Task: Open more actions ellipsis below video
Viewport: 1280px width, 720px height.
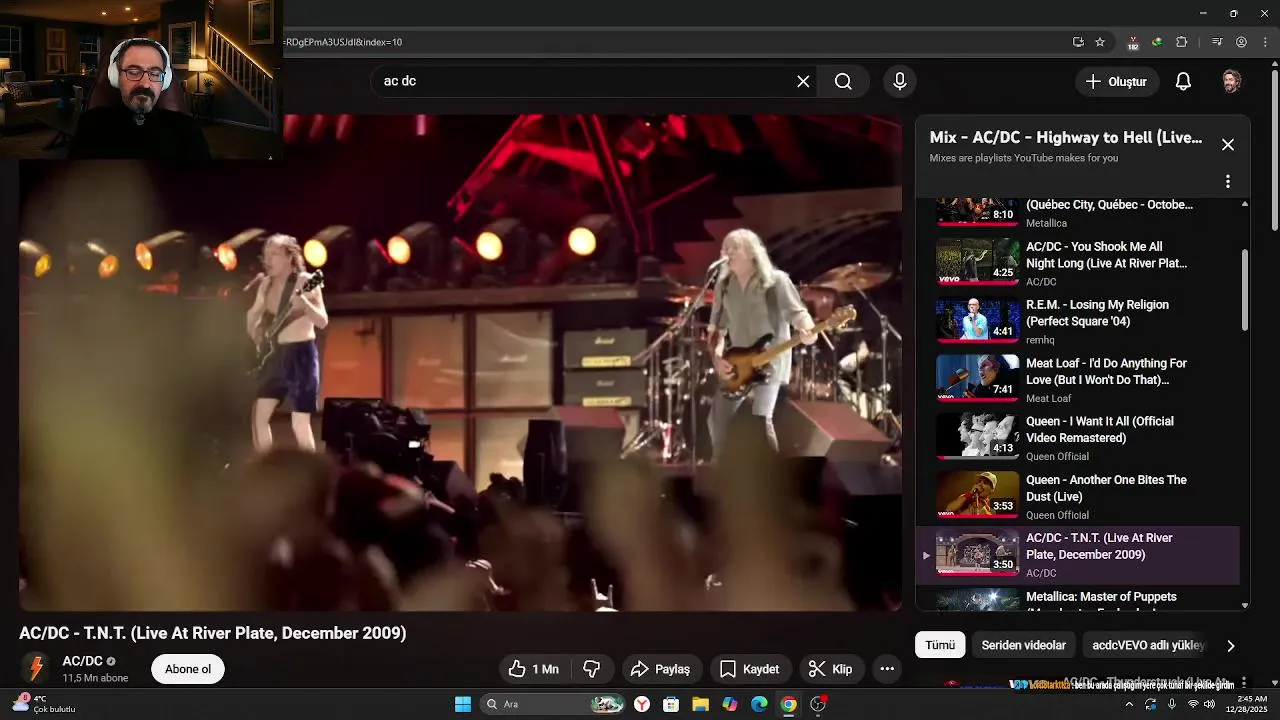Action: (x=887, y=669)
